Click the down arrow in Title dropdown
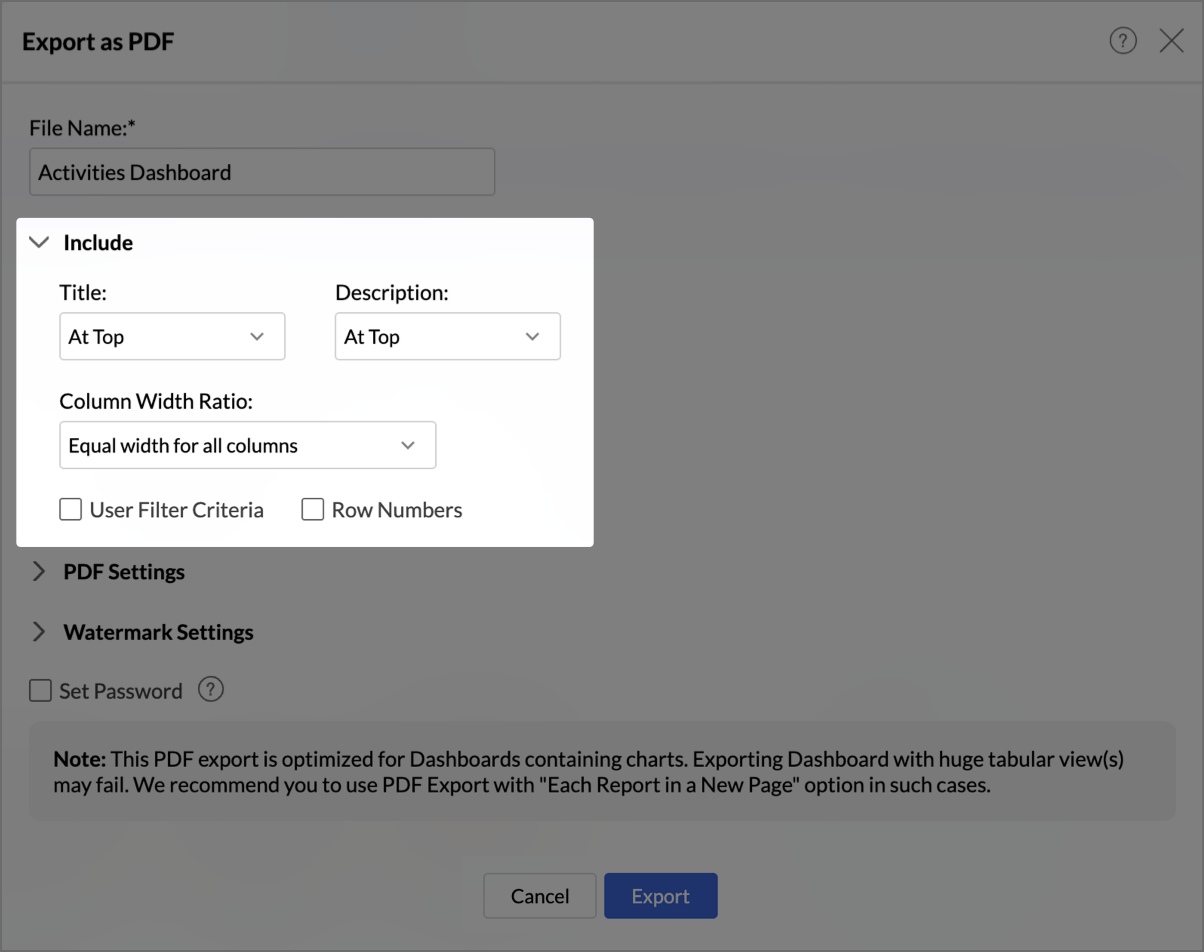Image resolution: width=1204 pixels, height=952 pixels. [257, 337]
